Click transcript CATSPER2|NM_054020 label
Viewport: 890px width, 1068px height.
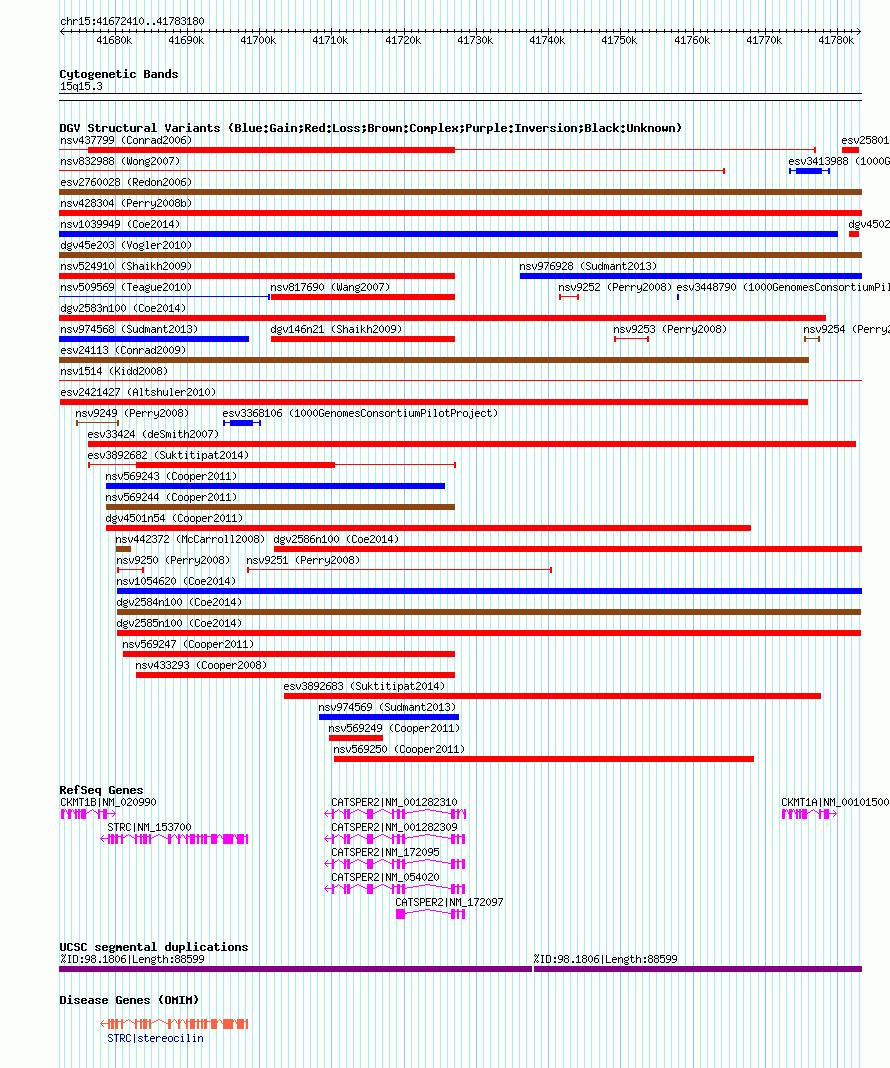coord(385,877)
